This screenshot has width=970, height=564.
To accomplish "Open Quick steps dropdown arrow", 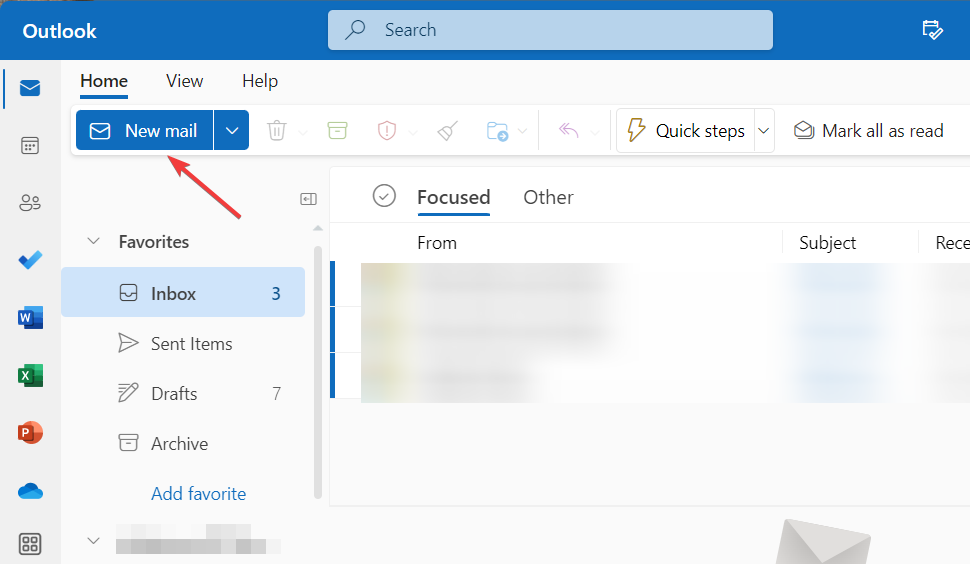I will [x=764, y=130].
